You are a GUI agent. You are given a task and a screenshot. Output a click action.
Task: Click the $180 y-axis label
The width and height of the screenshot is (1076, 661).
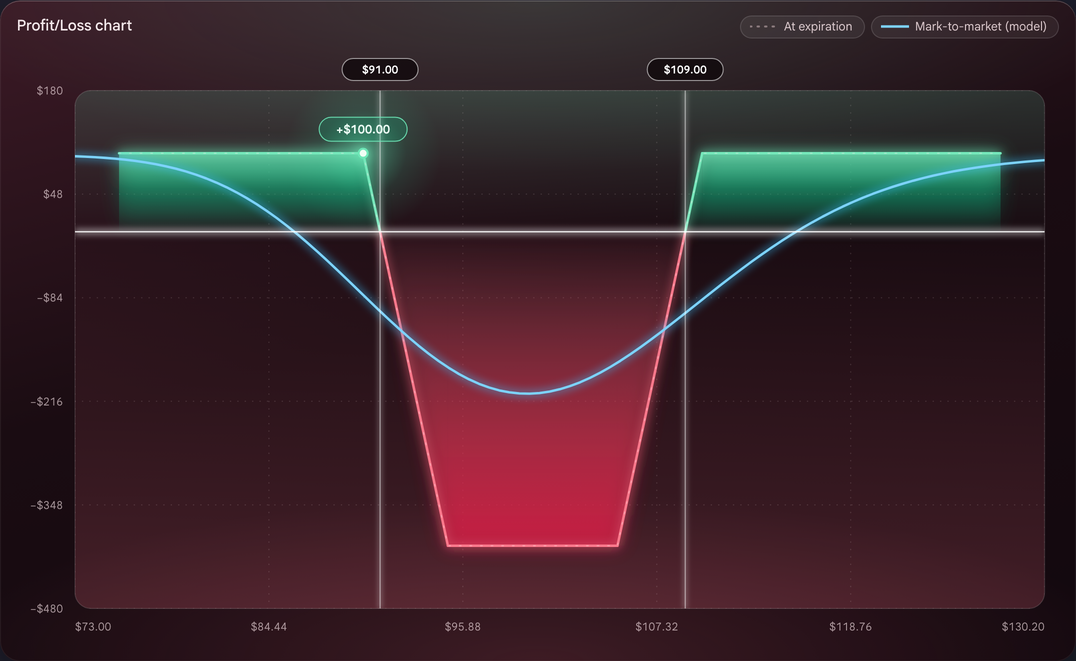[x=49, y=91]
